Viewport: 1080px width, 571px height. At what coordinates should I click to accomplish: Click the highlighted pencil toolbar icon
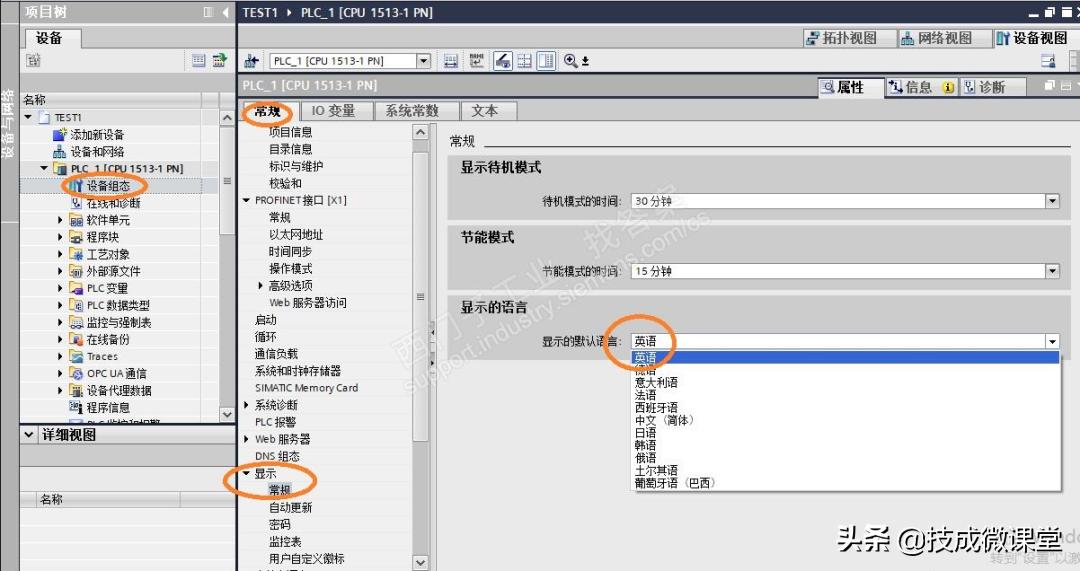pyautogui.click(x=503, y=61)
